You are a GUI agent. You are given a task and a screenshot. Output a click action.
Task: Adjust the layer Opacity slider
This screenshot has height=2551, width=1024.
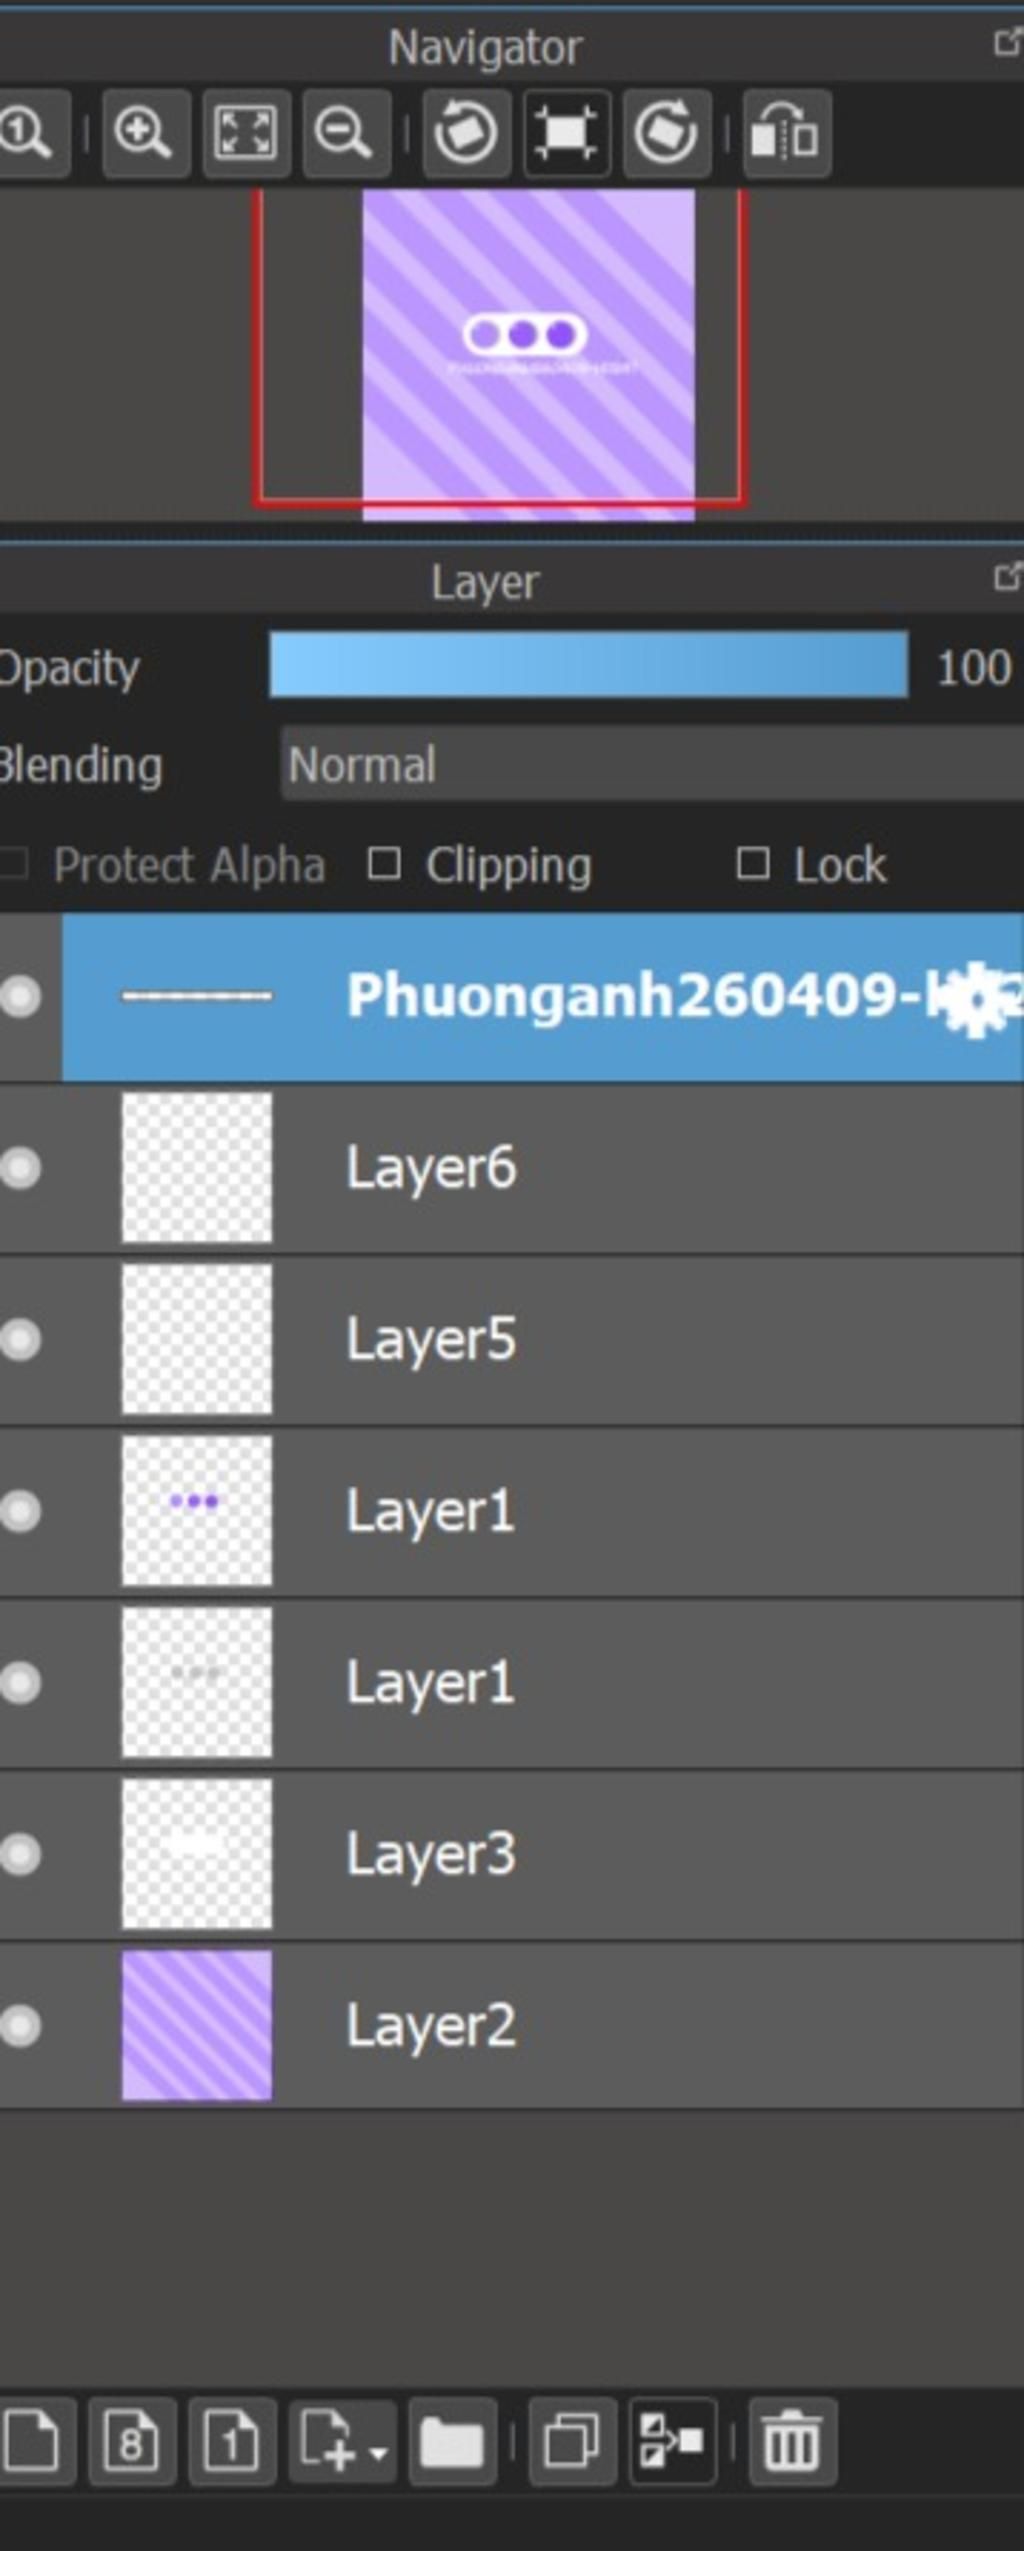click(589, 665)
